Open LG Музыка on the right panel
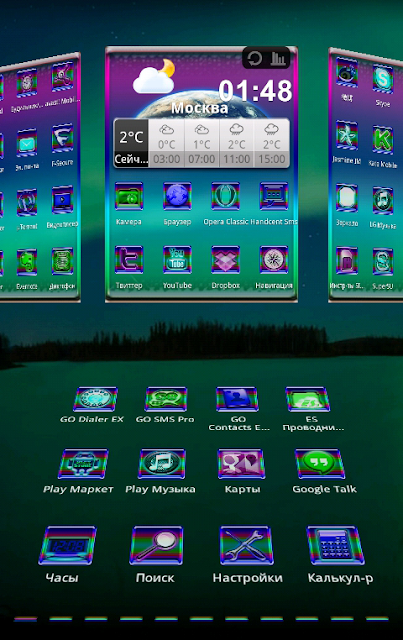Image resolution: width=403 pixels, height=640 pixels. tap(383, 201)
